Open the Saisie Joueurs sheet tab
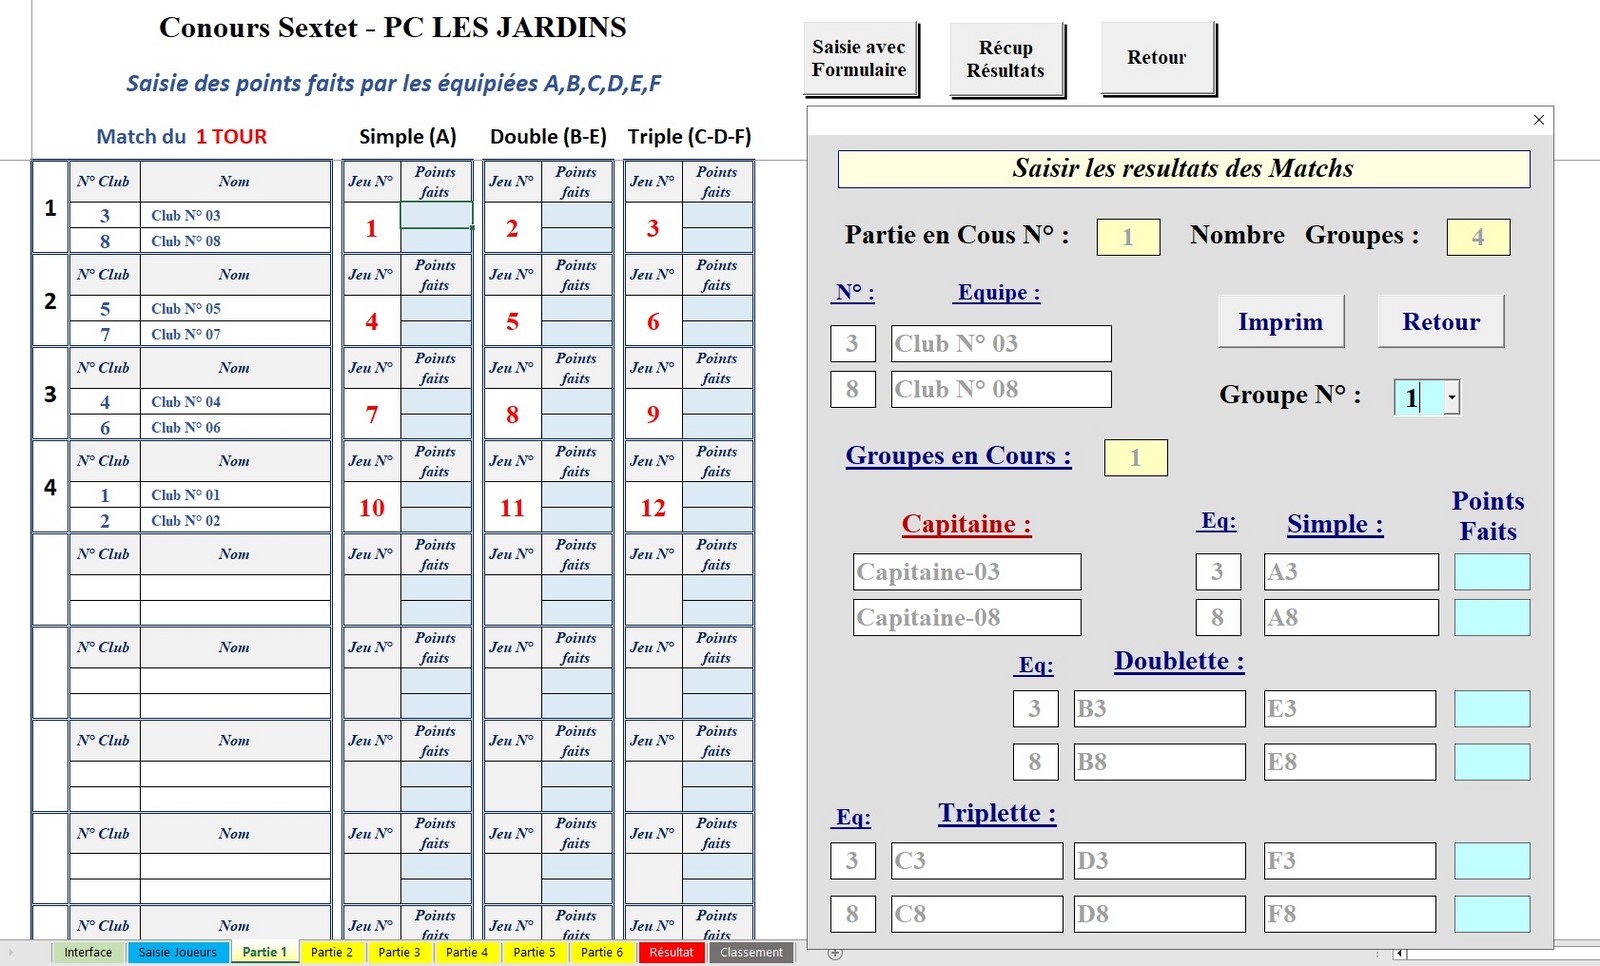Viewport: 1600px width, 966px height. (x=177, y=952)
